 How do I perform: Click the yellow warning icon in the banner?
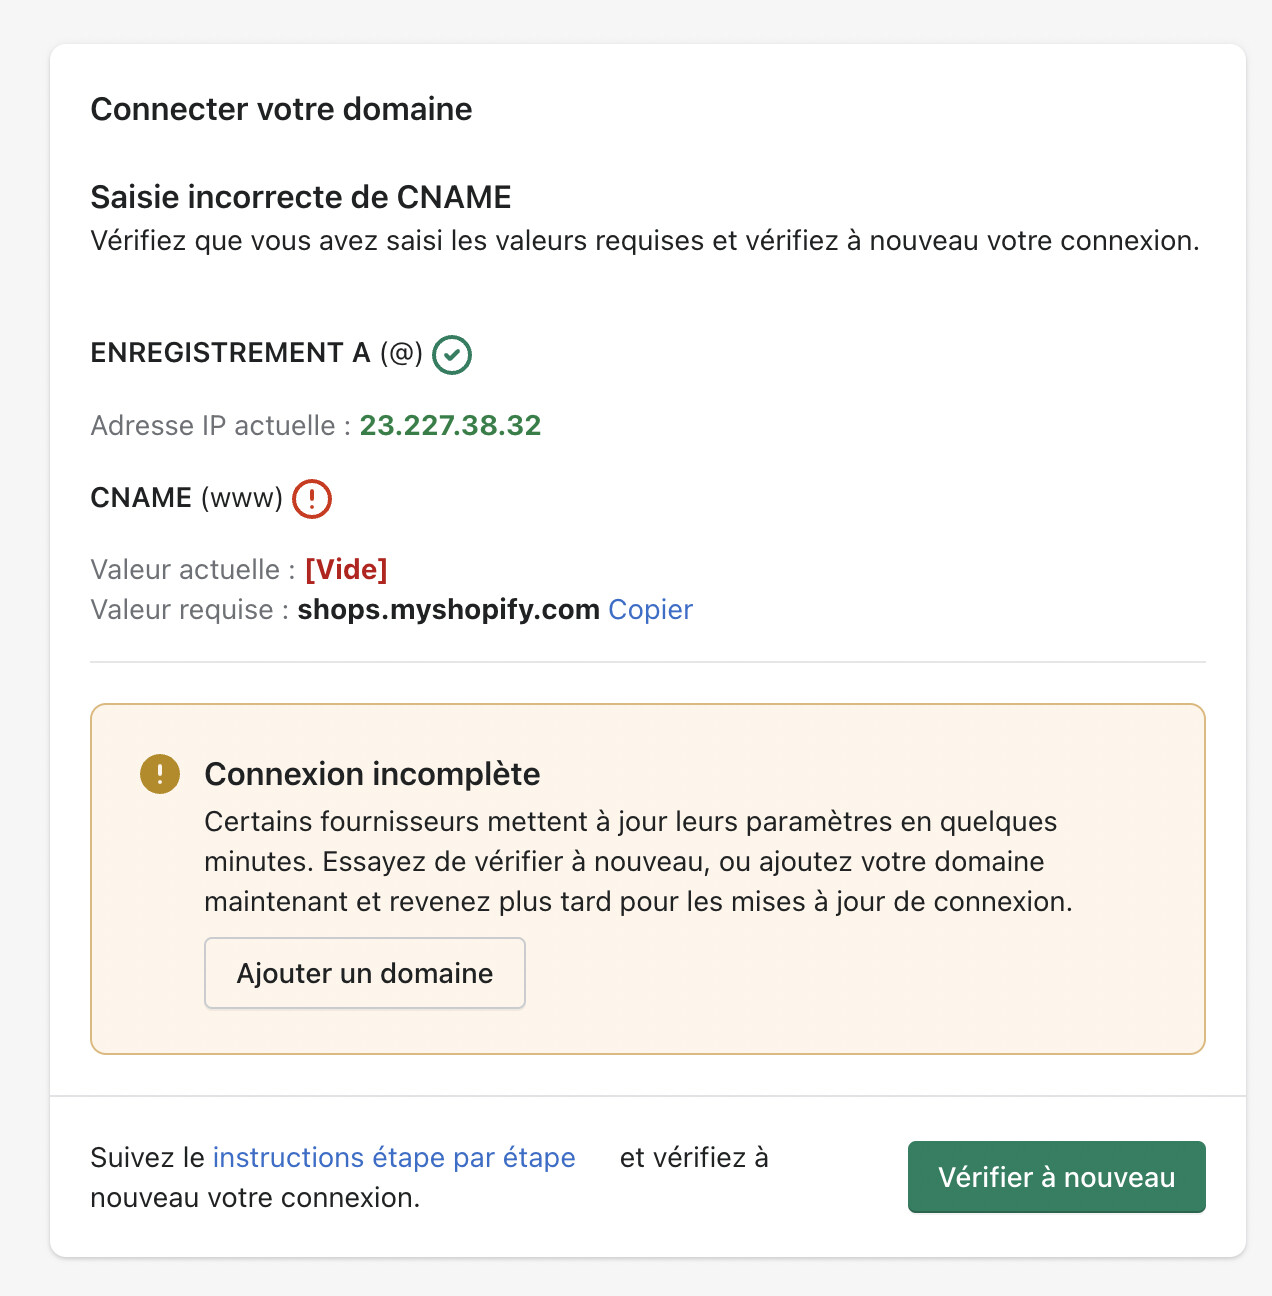[x=160, y=774]
